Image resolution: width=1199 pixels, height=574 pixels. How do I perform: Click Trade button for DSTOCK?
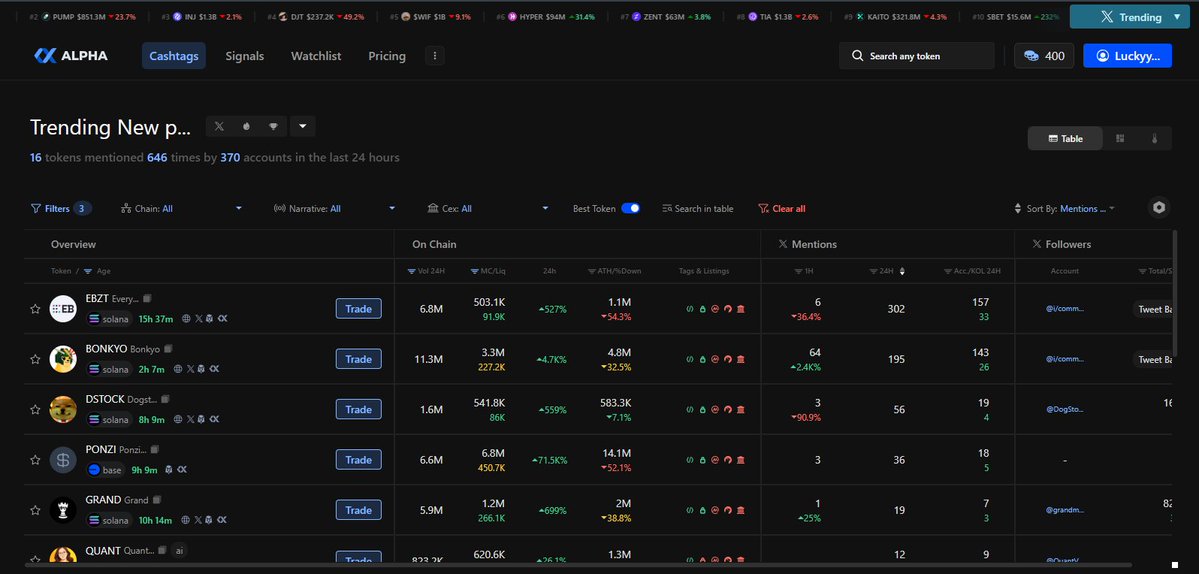point(358,410)
